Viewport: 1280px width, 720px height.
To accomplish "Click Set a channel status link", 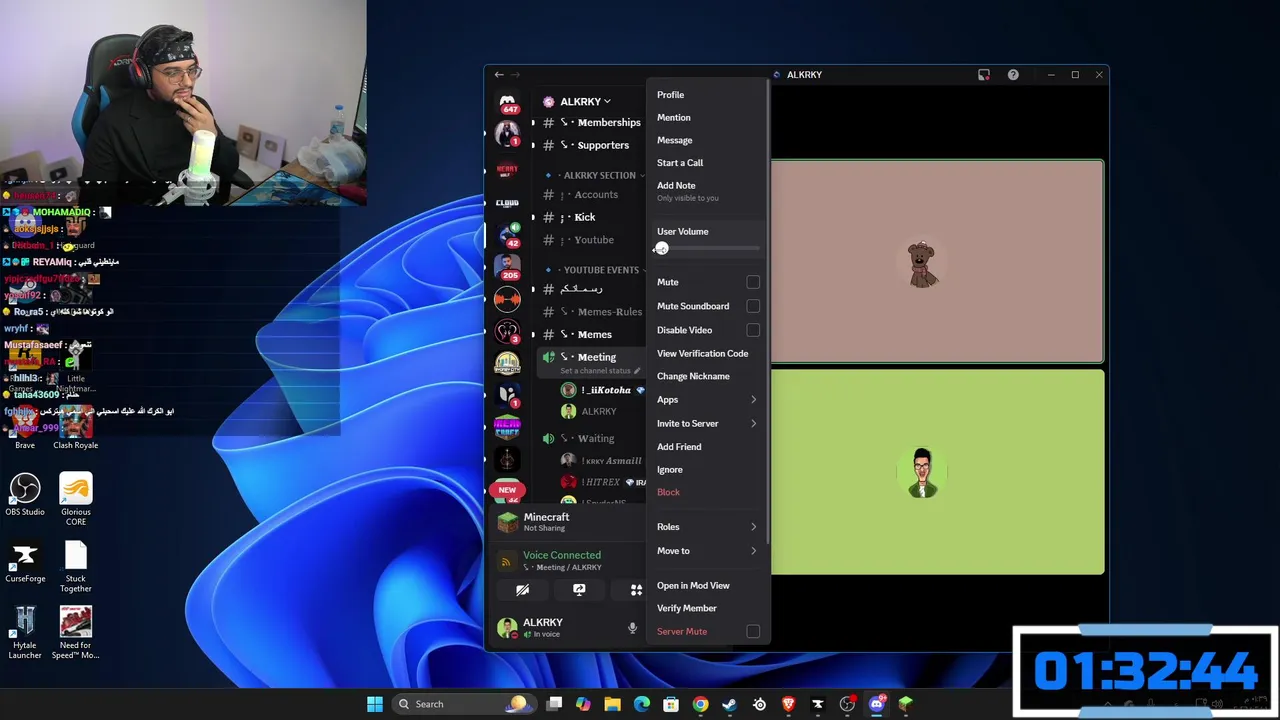I will pos(600,371).
